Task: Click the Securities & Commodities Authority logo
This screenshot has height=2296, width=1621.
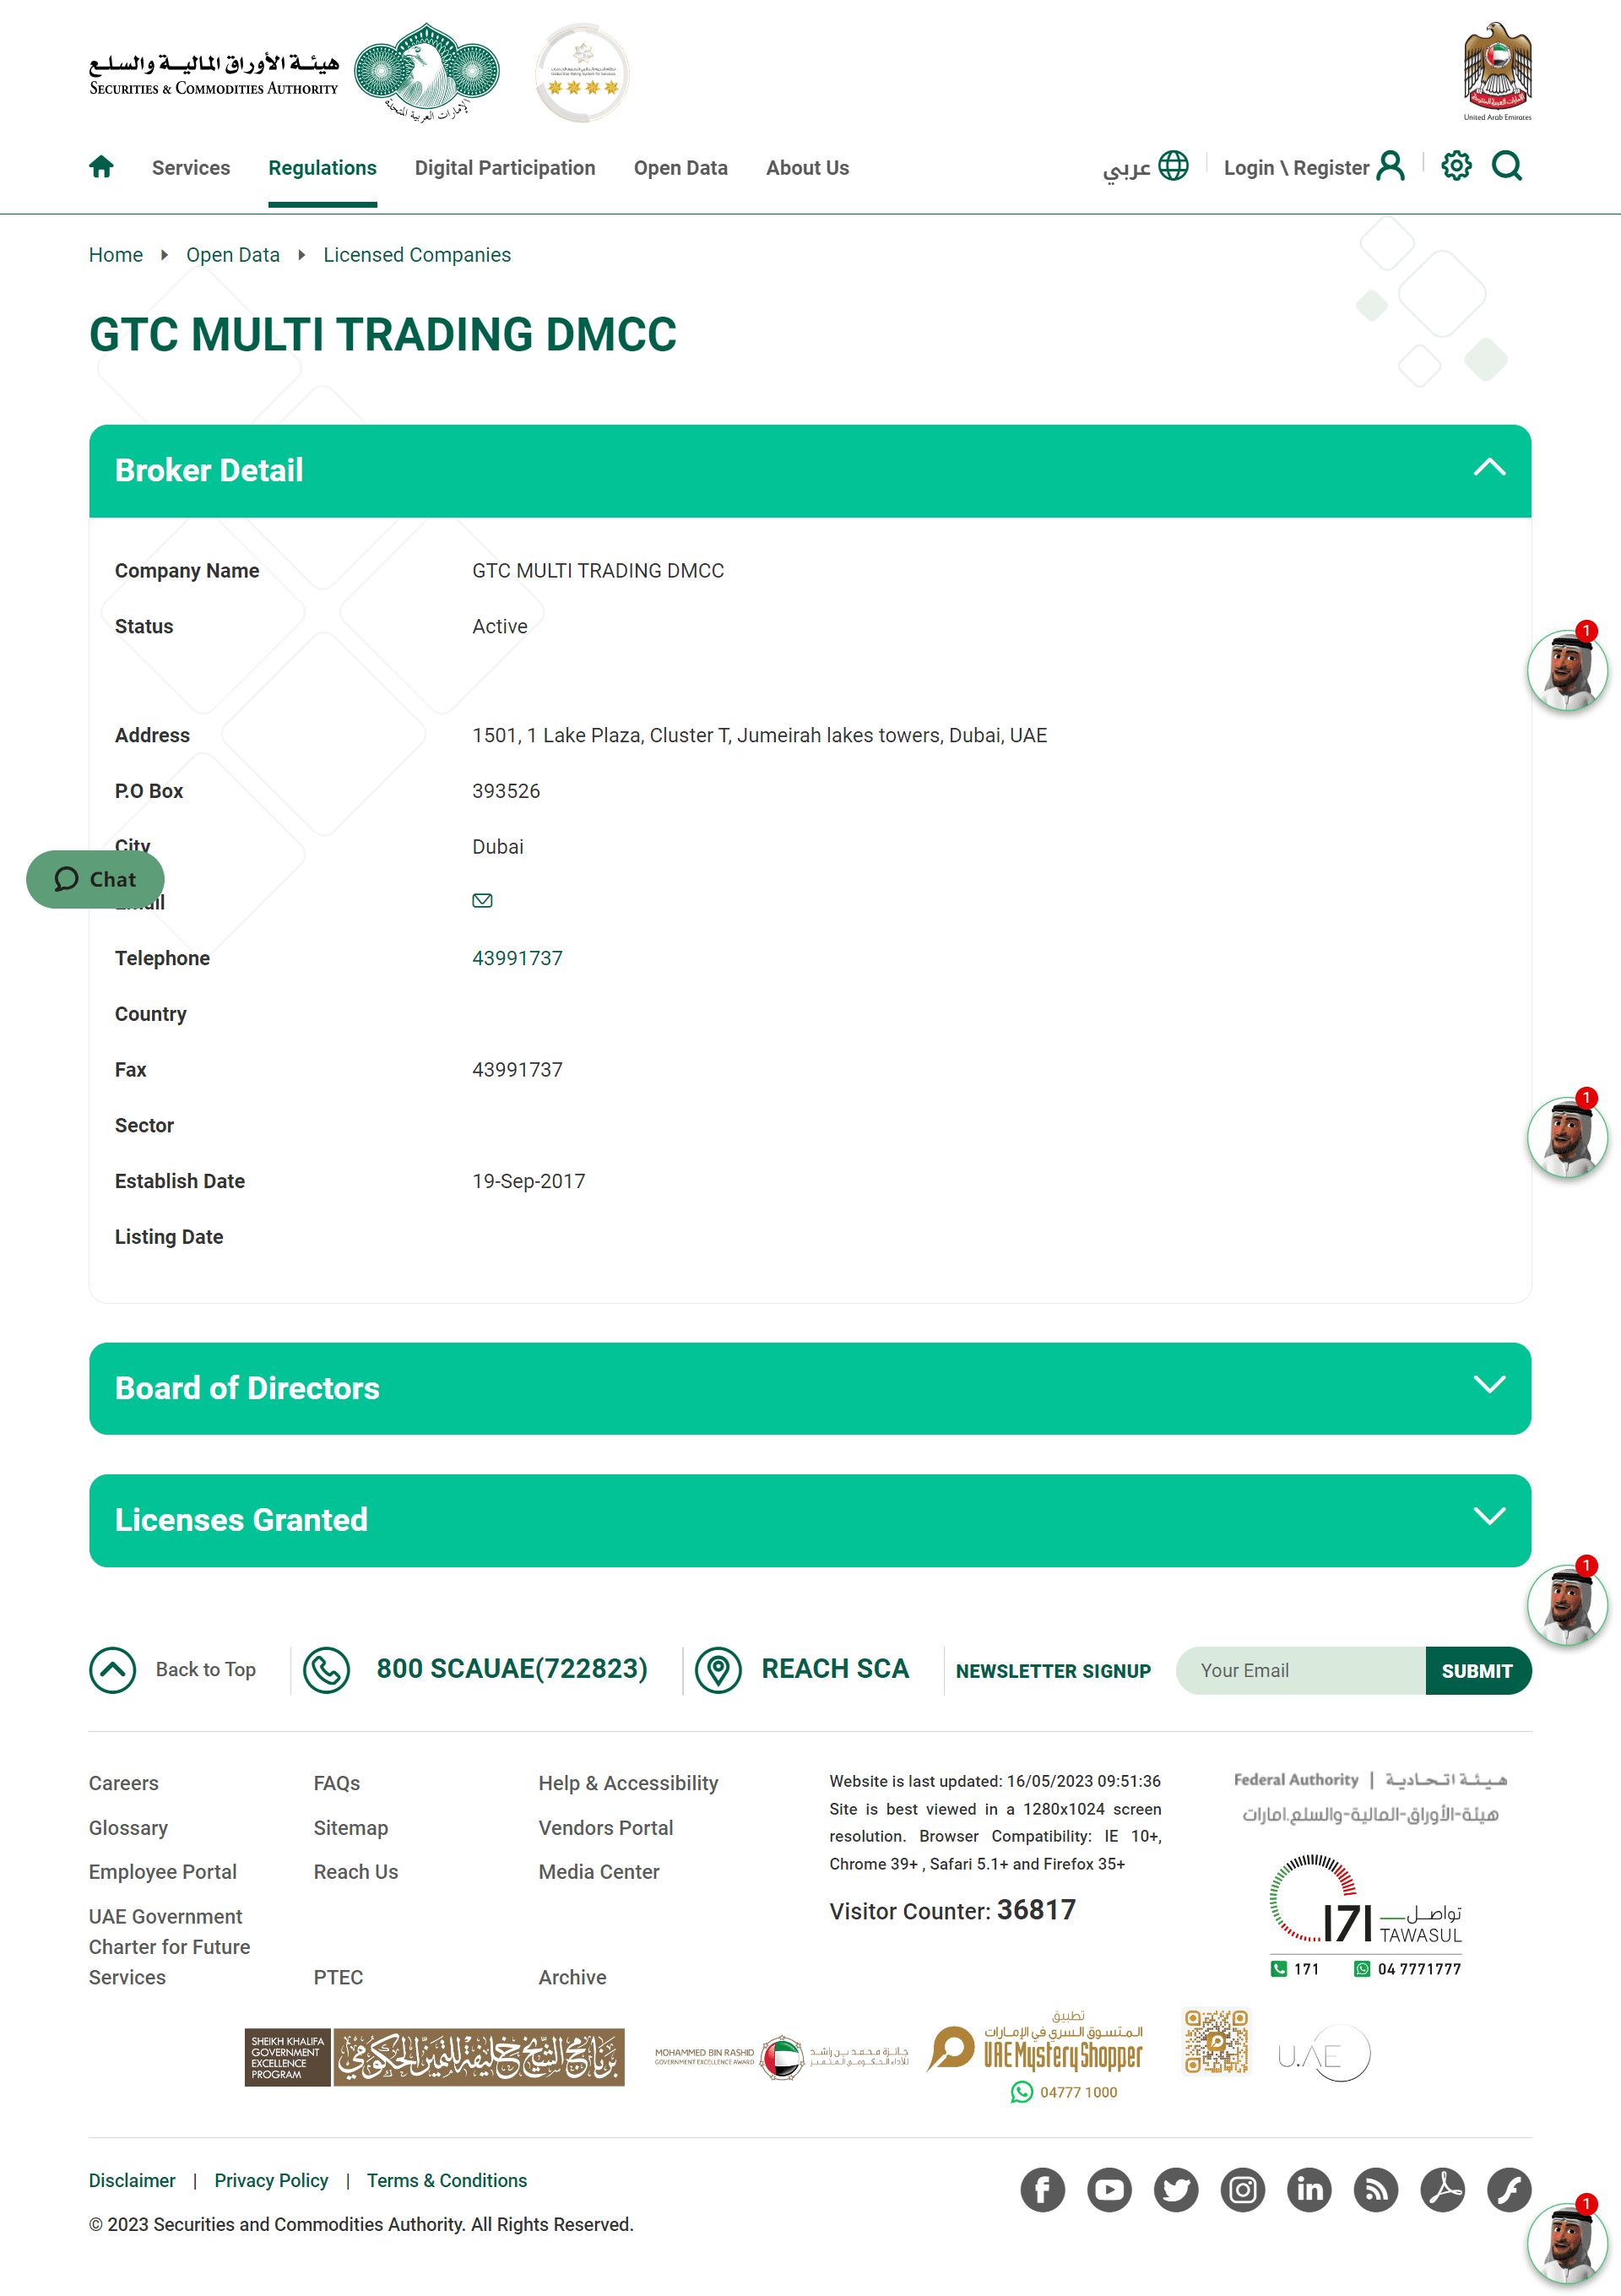Action: click(294, 73)
